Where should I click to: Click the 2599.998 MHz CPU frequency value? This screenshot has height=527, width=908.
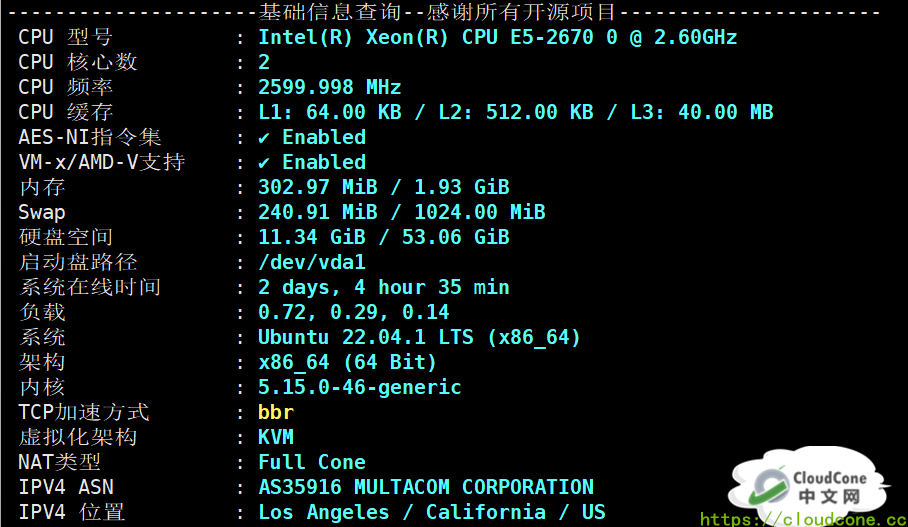(329, 87)
